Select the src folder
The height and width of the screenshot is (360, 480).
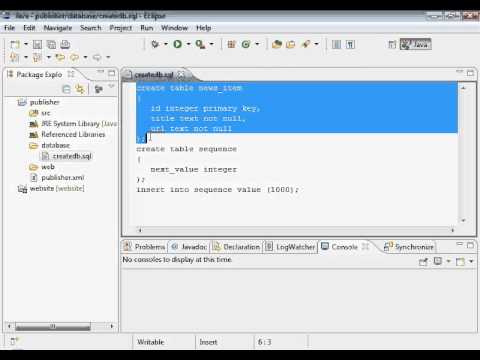(46, 113)
